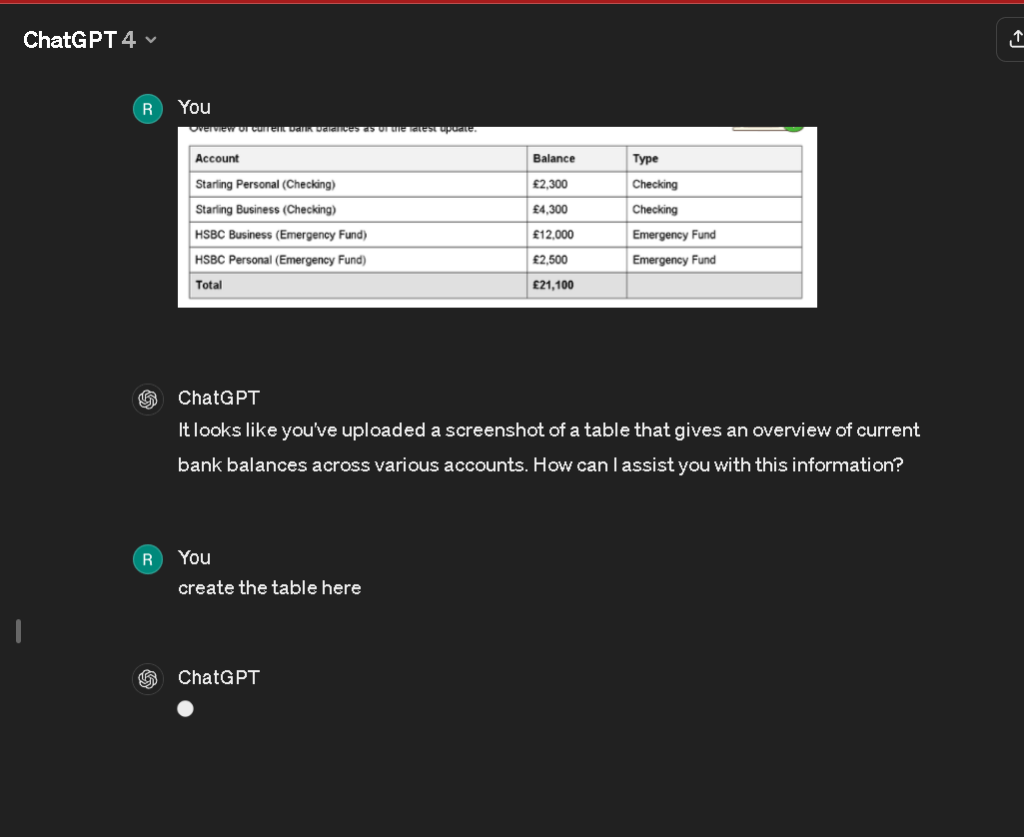
Task: Select the "create the table here" message text
Action: pos(269,588)
